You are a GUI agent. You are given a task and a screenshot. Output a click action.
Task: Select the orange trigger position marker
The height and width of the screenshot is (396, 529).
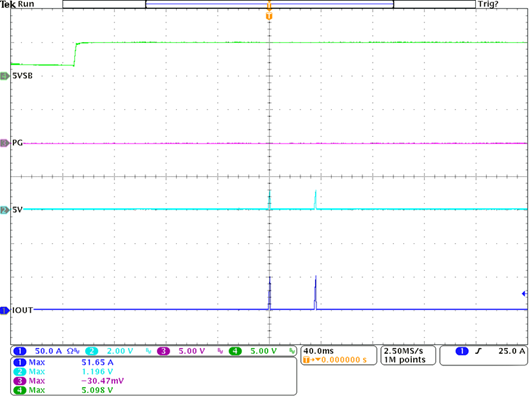tap(269, 16)
